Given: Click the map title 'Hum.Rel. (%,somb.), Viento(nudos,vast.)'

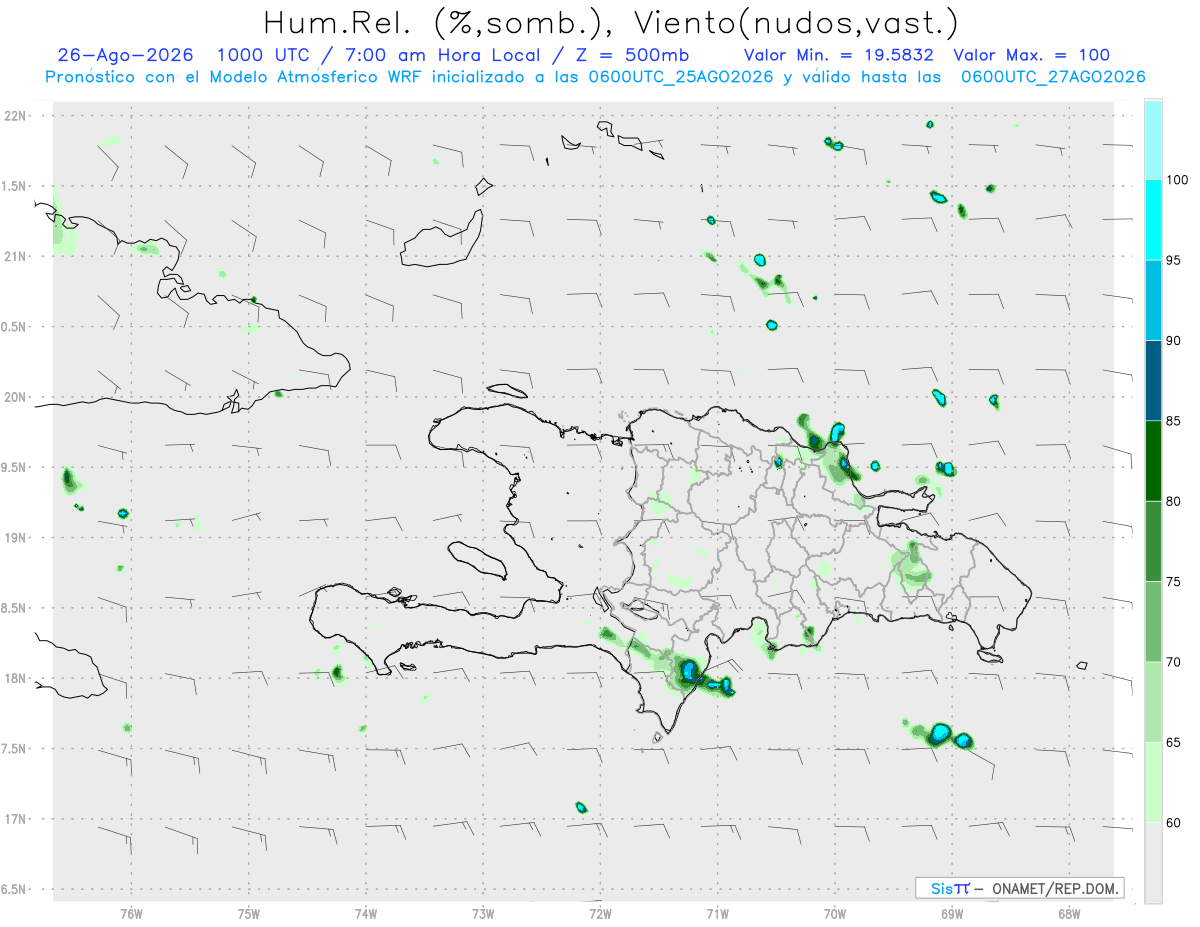Looking at the screenshot, I should [x=611, y=22].
